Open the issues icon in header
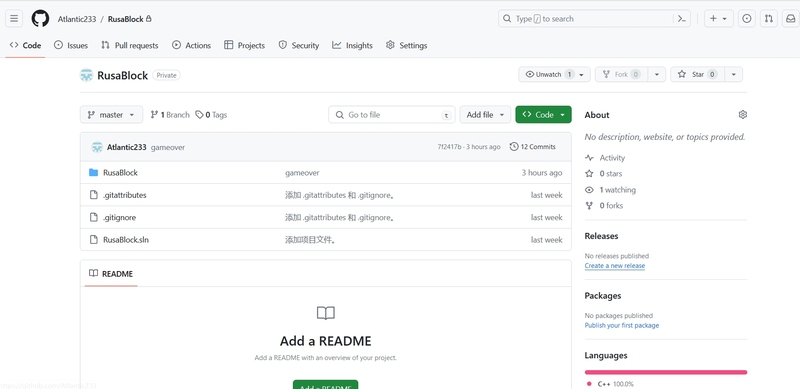The image size is (800, 389). coord(746,19)
